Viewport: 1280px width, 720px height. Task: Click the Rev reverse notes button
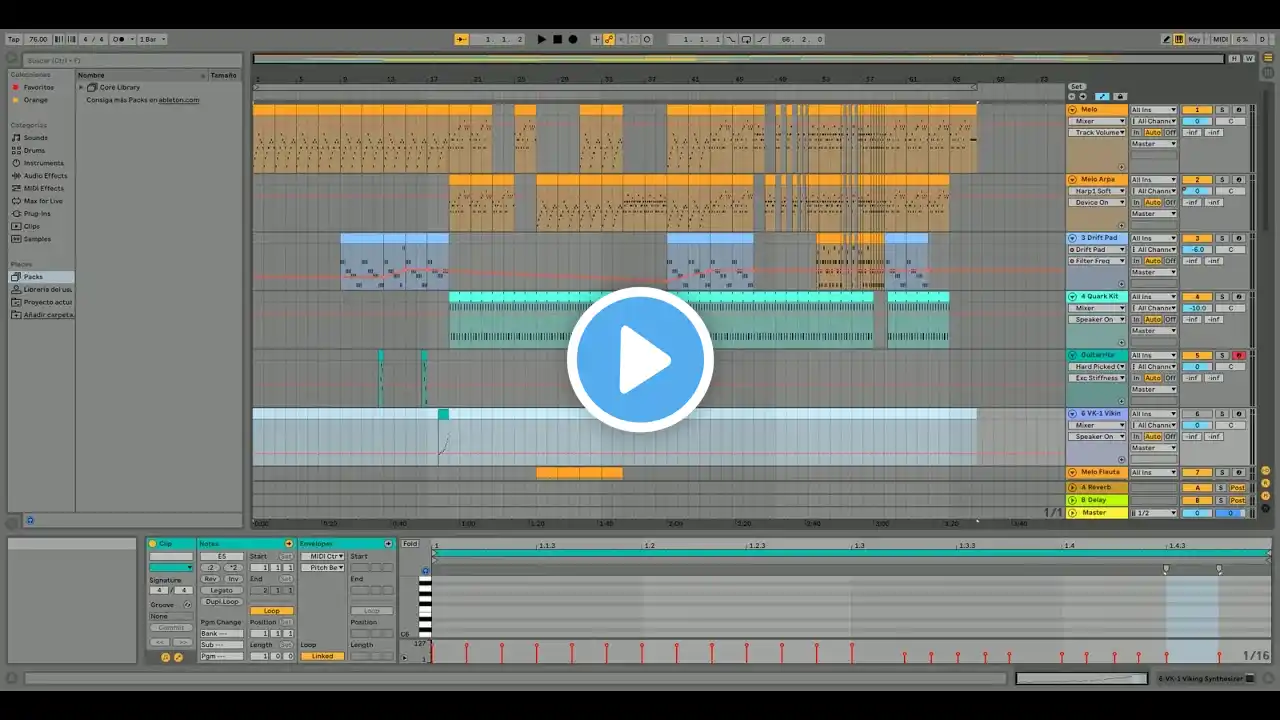pos(210,579)
